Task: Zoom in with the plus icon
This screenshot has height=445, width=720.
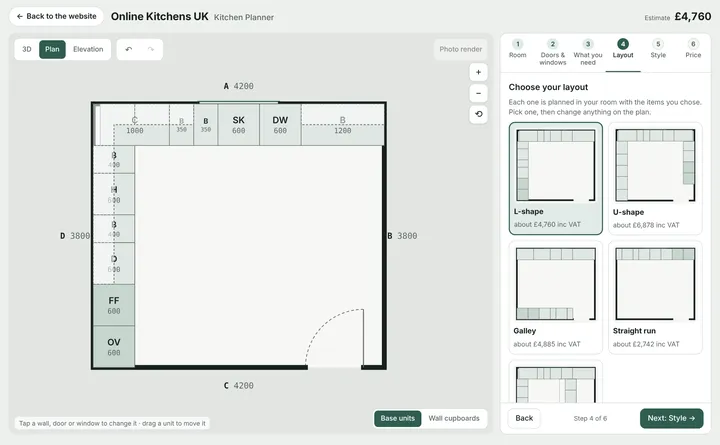Action: 478,72
